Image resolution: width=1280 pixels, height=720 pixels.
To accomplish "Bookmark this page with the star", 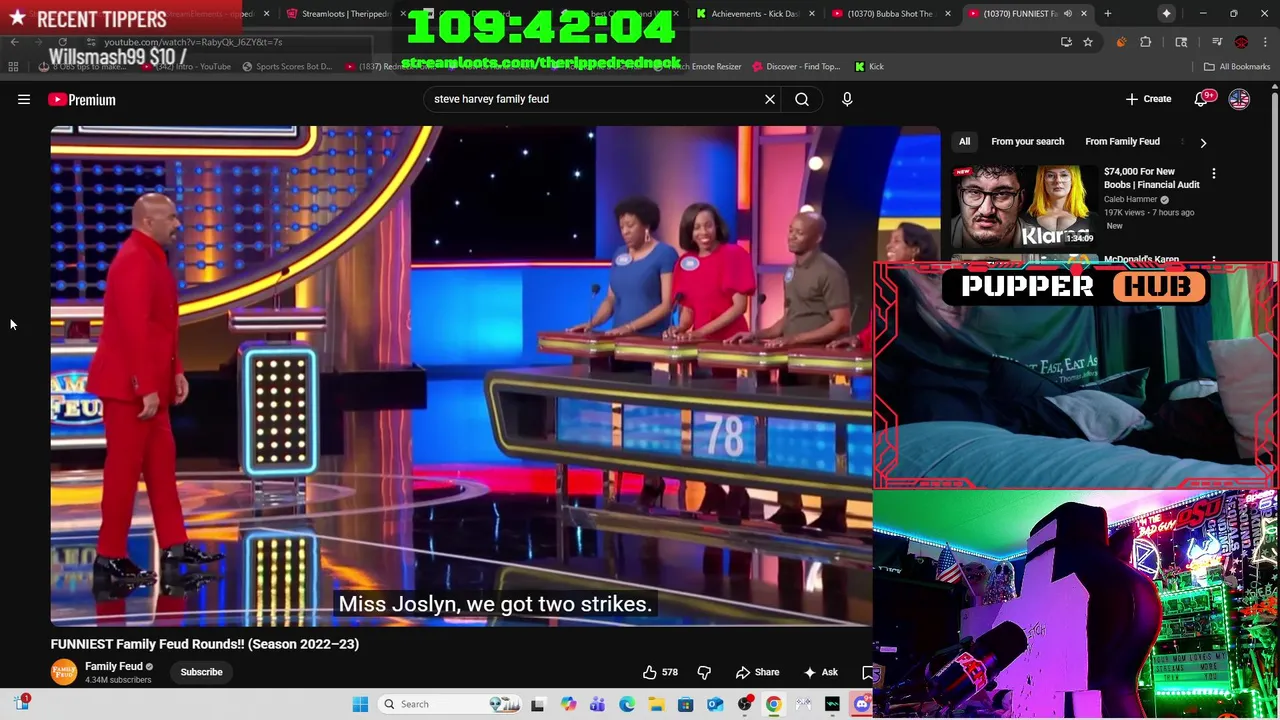I will 1088,42.
